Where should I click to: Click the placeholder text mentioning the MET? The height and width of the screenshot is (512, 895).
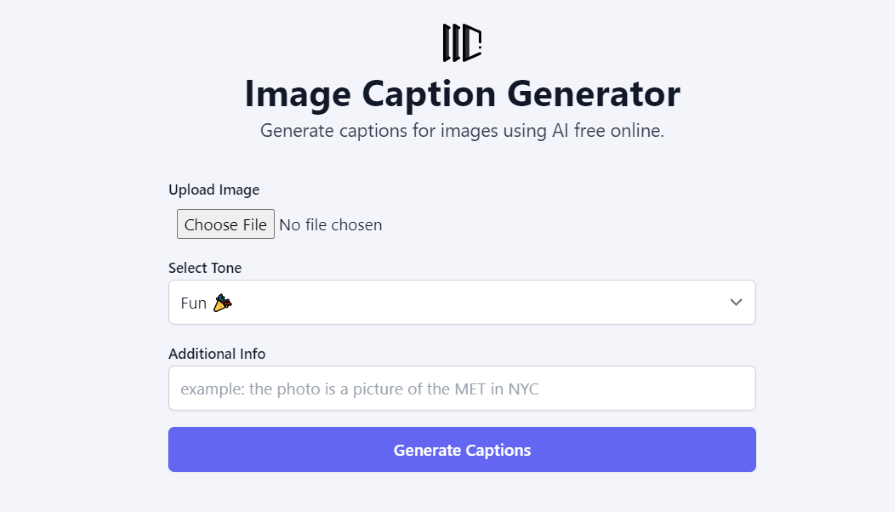tap(359, 388)
